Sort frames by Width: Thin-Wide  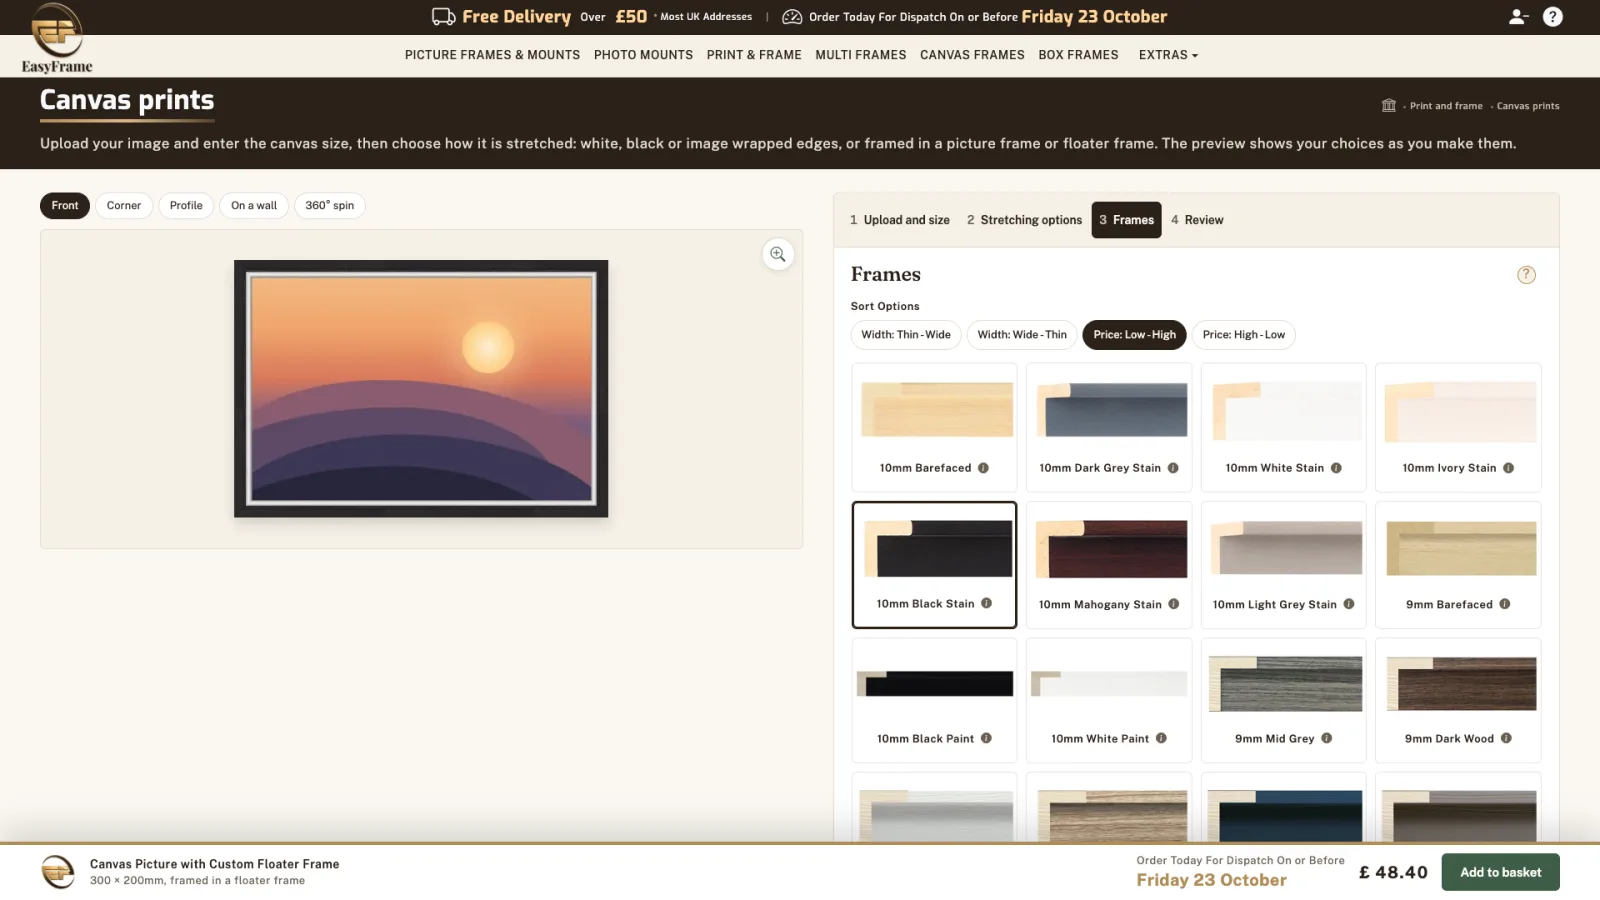click(906, 335)
